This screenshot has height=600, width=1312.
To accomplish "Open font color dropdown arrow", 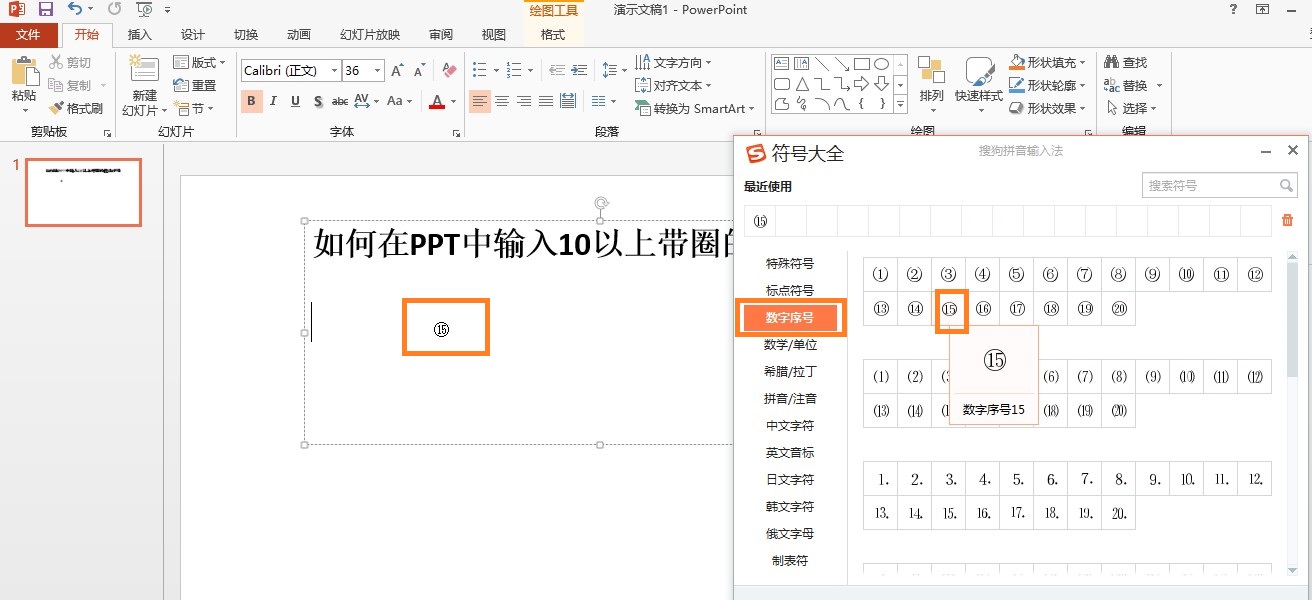I will pos(453,101).
